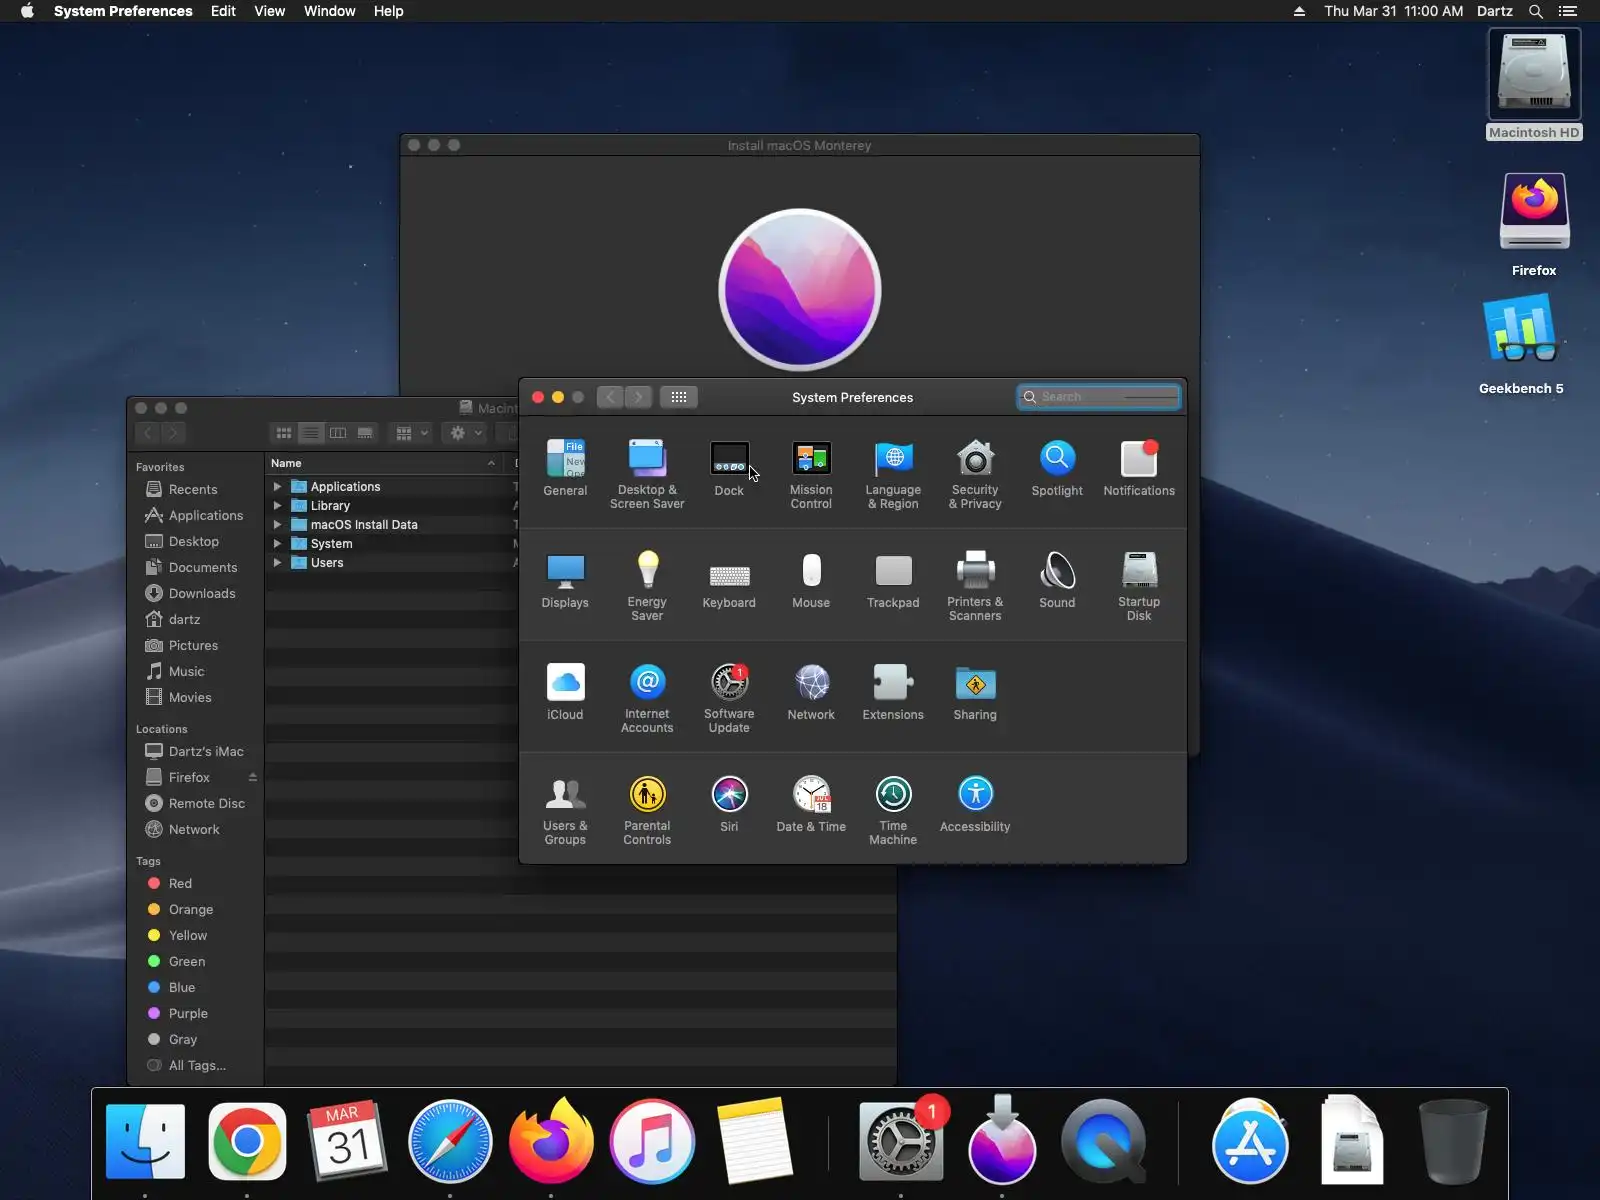The image size is (1600, 1200).
Task: Show all preferences with grid button
Action: tap(679, 397)
